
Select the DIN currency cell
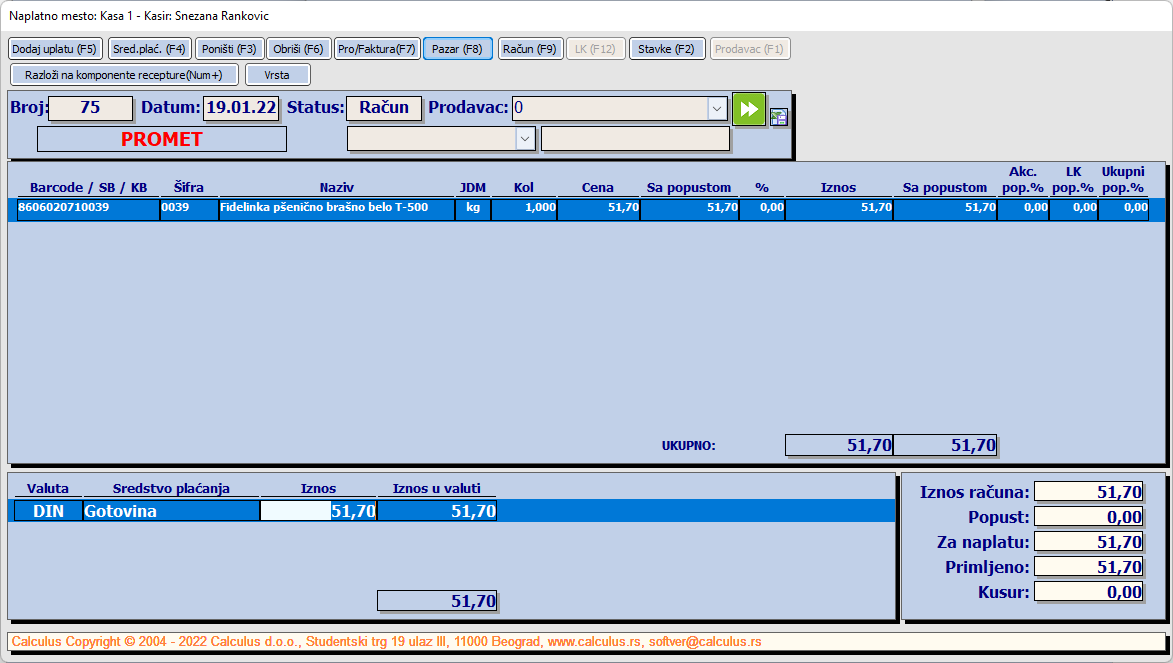(x=48, y=511)
